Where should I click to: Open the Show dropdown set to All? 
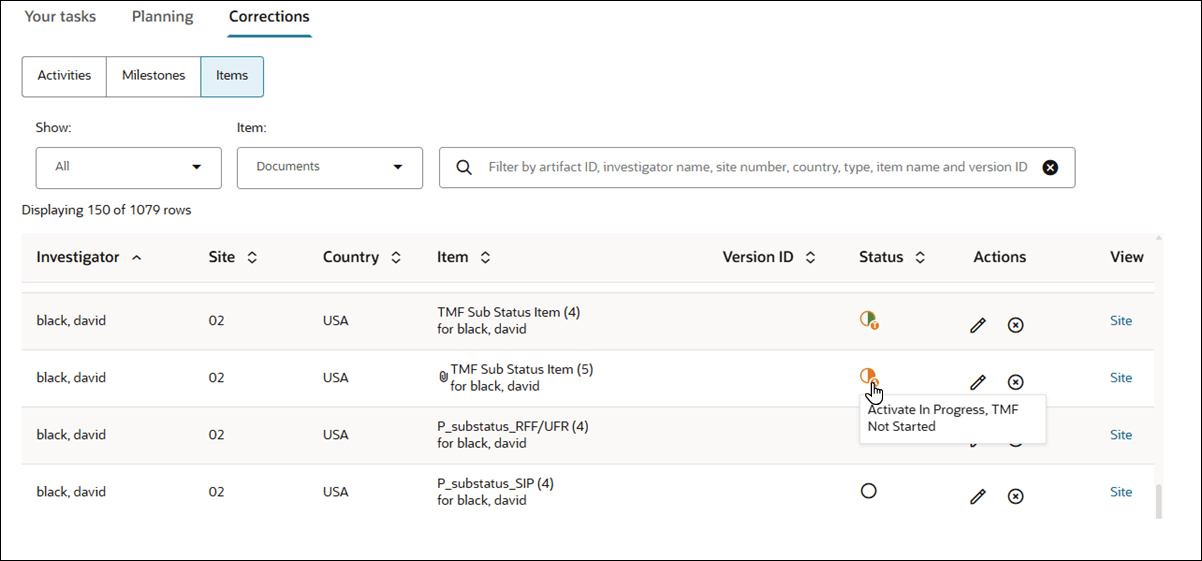(x=128, y=167)
